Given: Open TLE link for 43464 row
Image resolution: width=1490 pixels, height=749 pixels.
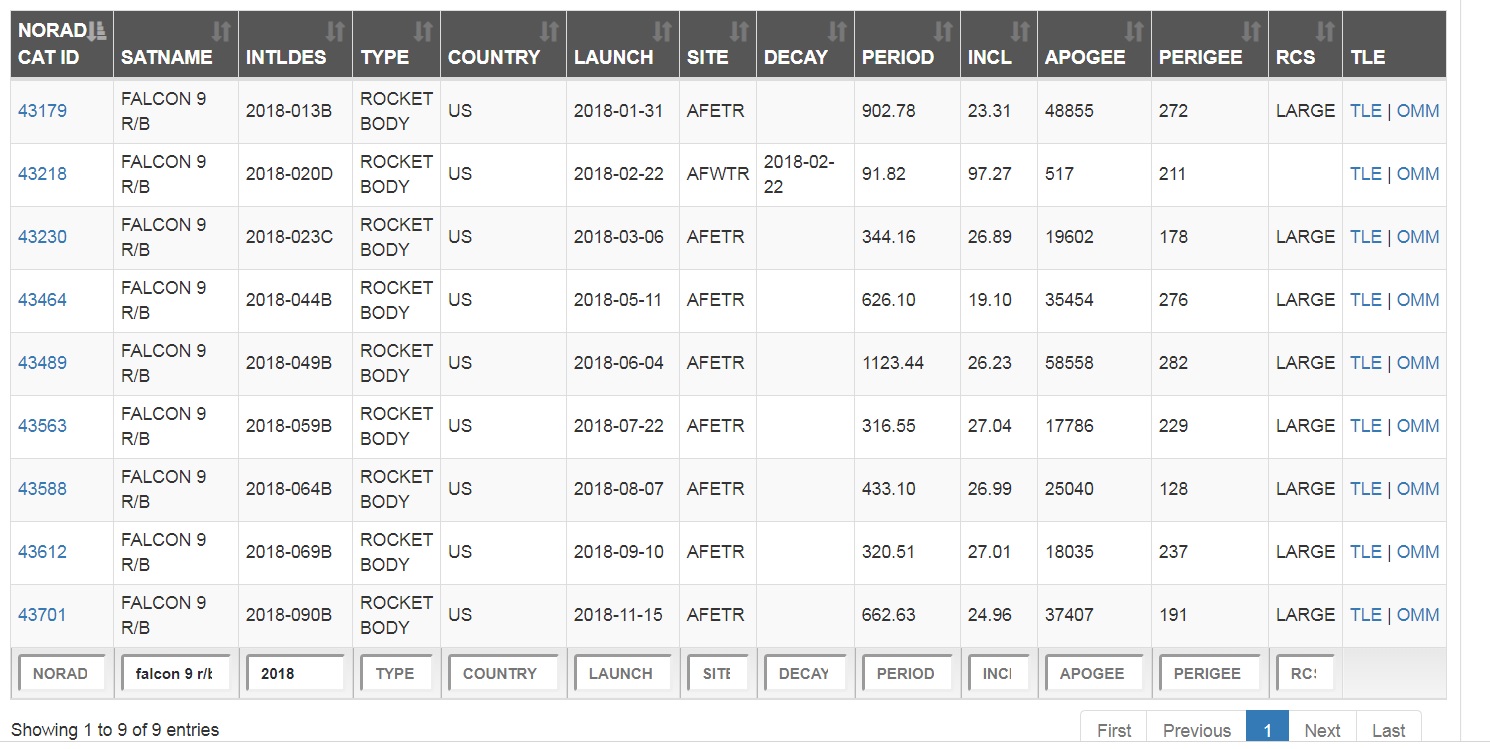Looking at the screenshot, I should click(x=1365, y=300).
